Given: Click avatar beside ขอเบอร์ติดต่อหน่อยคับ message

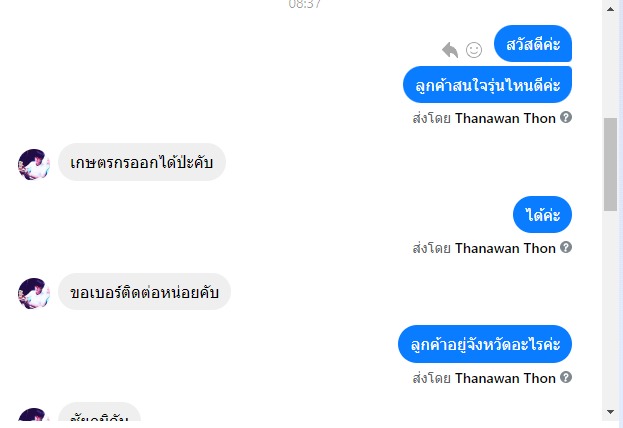Looking at the screenshot, I should click(33, 293).
